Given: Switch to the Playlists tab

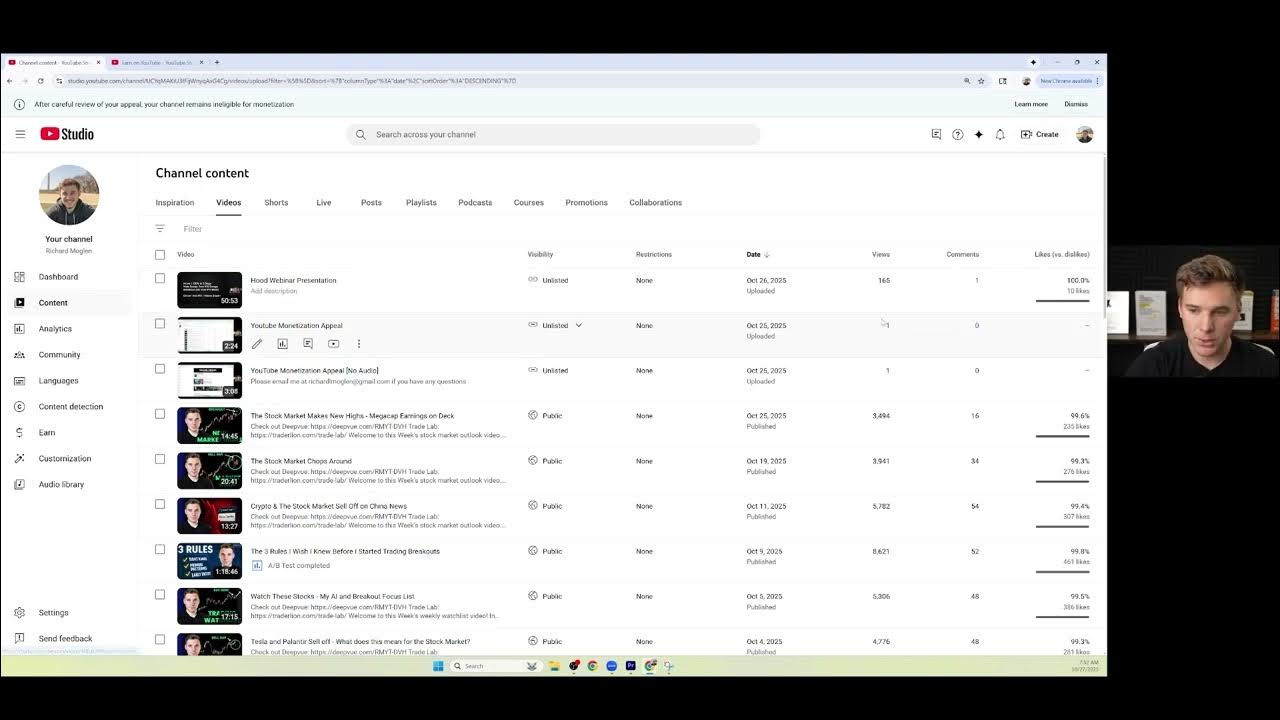Looking at the screenshot, I should coord(421,203).
